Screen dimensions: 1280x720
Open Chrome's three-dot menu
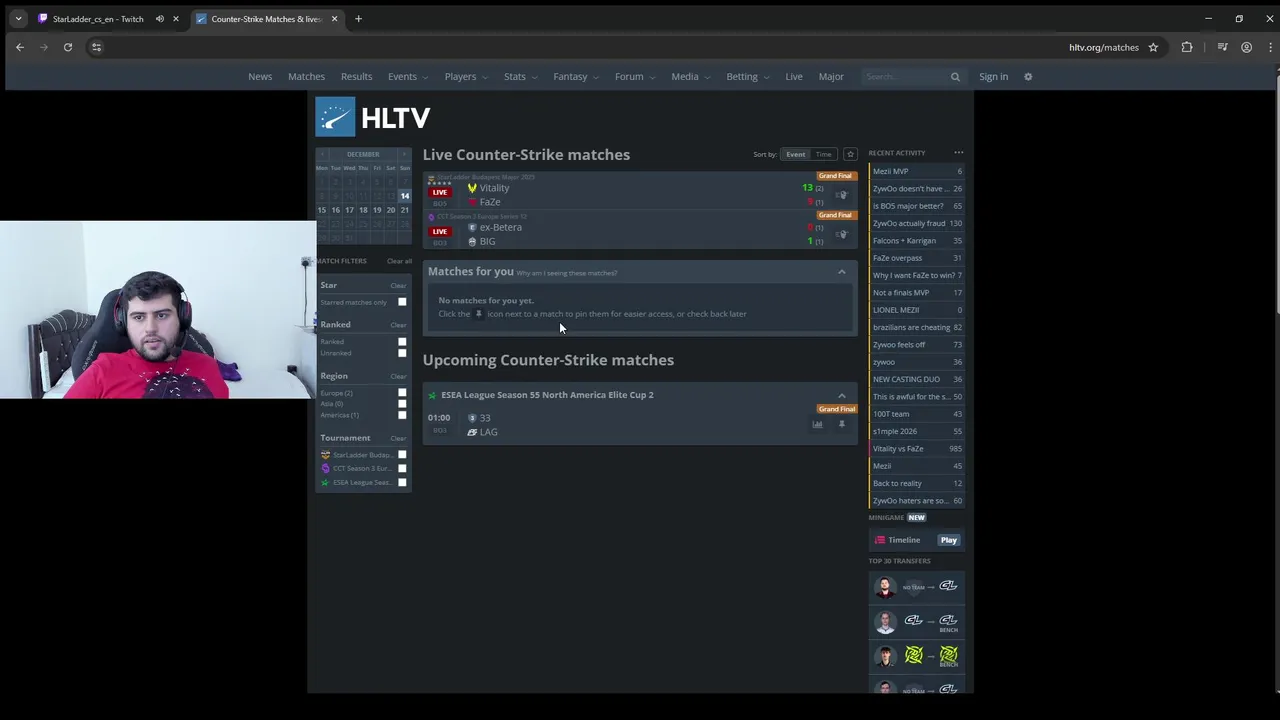pyautogui.click(x=1270, y=47)
